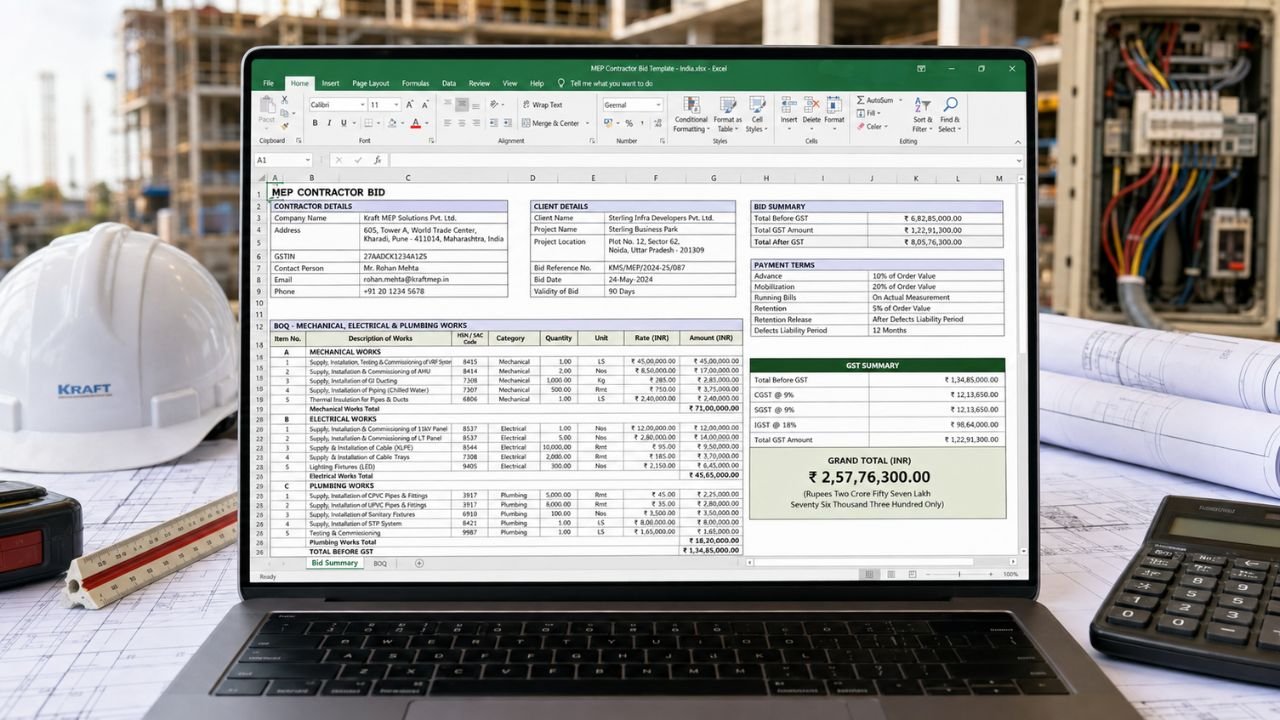Expand the formula bar chevron
Image resolution: width=1280 pixels, height=720 pixels.
[1019, 161]
